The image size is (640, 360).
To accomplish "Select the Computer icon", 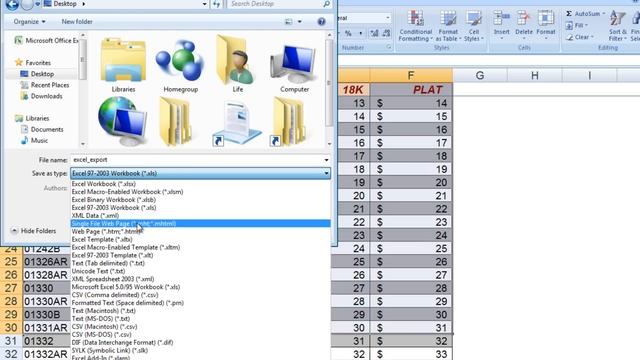I will [x=293, y=63].
